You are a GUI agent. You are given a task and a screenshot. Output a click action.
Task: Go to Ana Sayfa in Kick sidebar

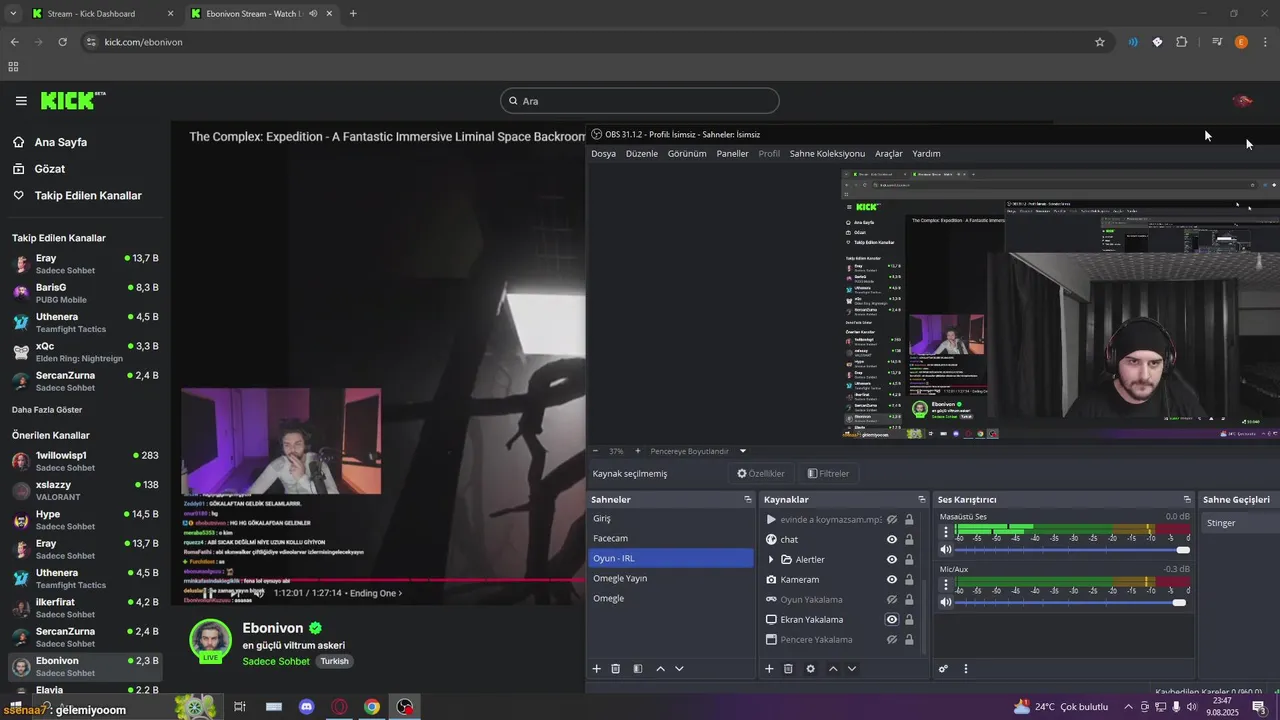(61, 142)
